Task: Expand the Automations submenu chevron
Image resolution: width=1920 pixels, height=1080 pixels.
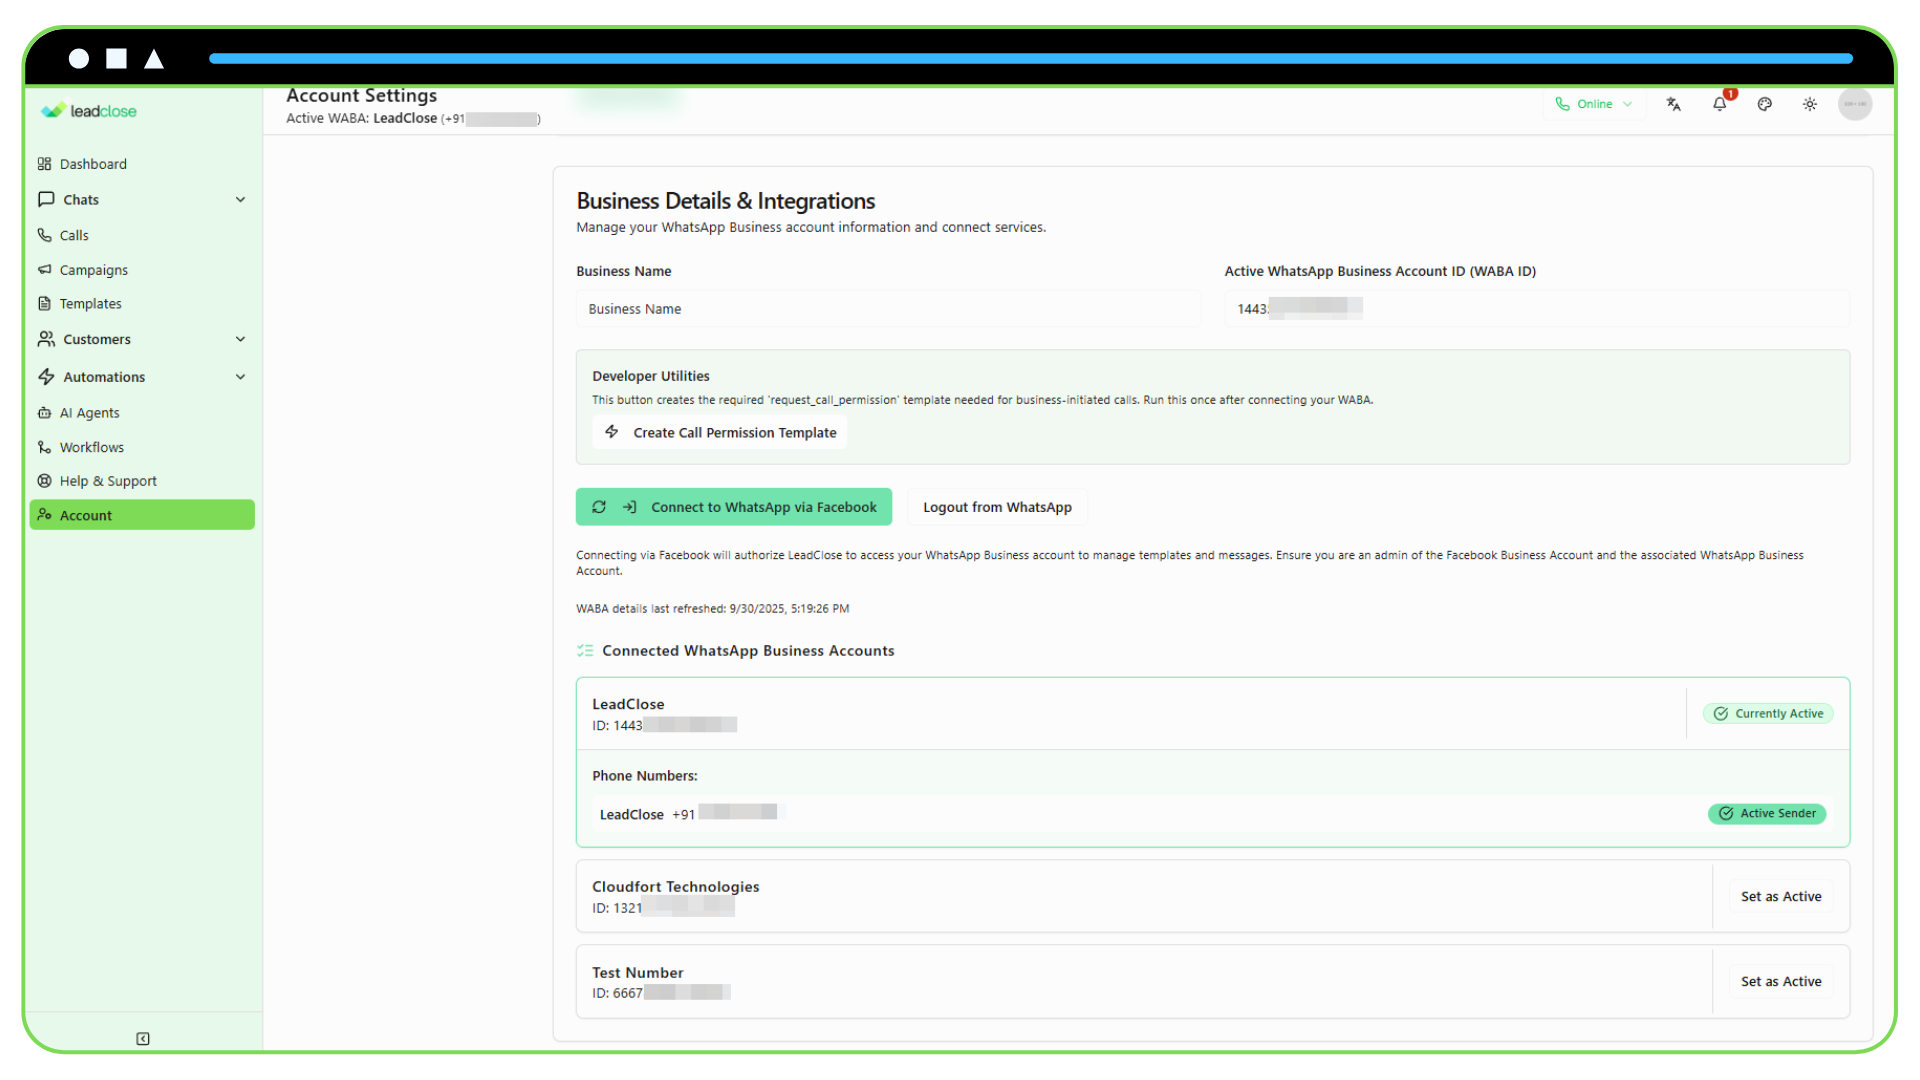Action: click(x=240, y=377)
